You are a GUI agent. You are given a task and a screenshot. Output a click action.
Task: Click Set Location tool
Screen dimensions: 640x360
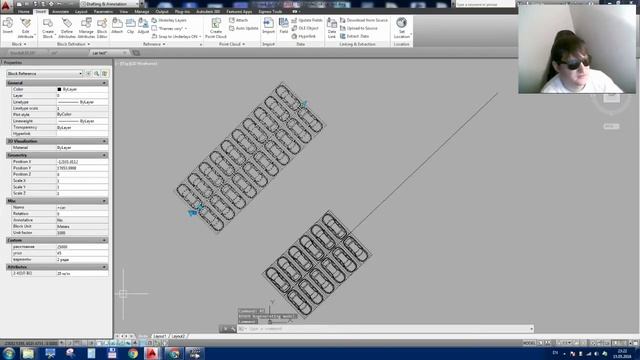click(x=402, y=28)
